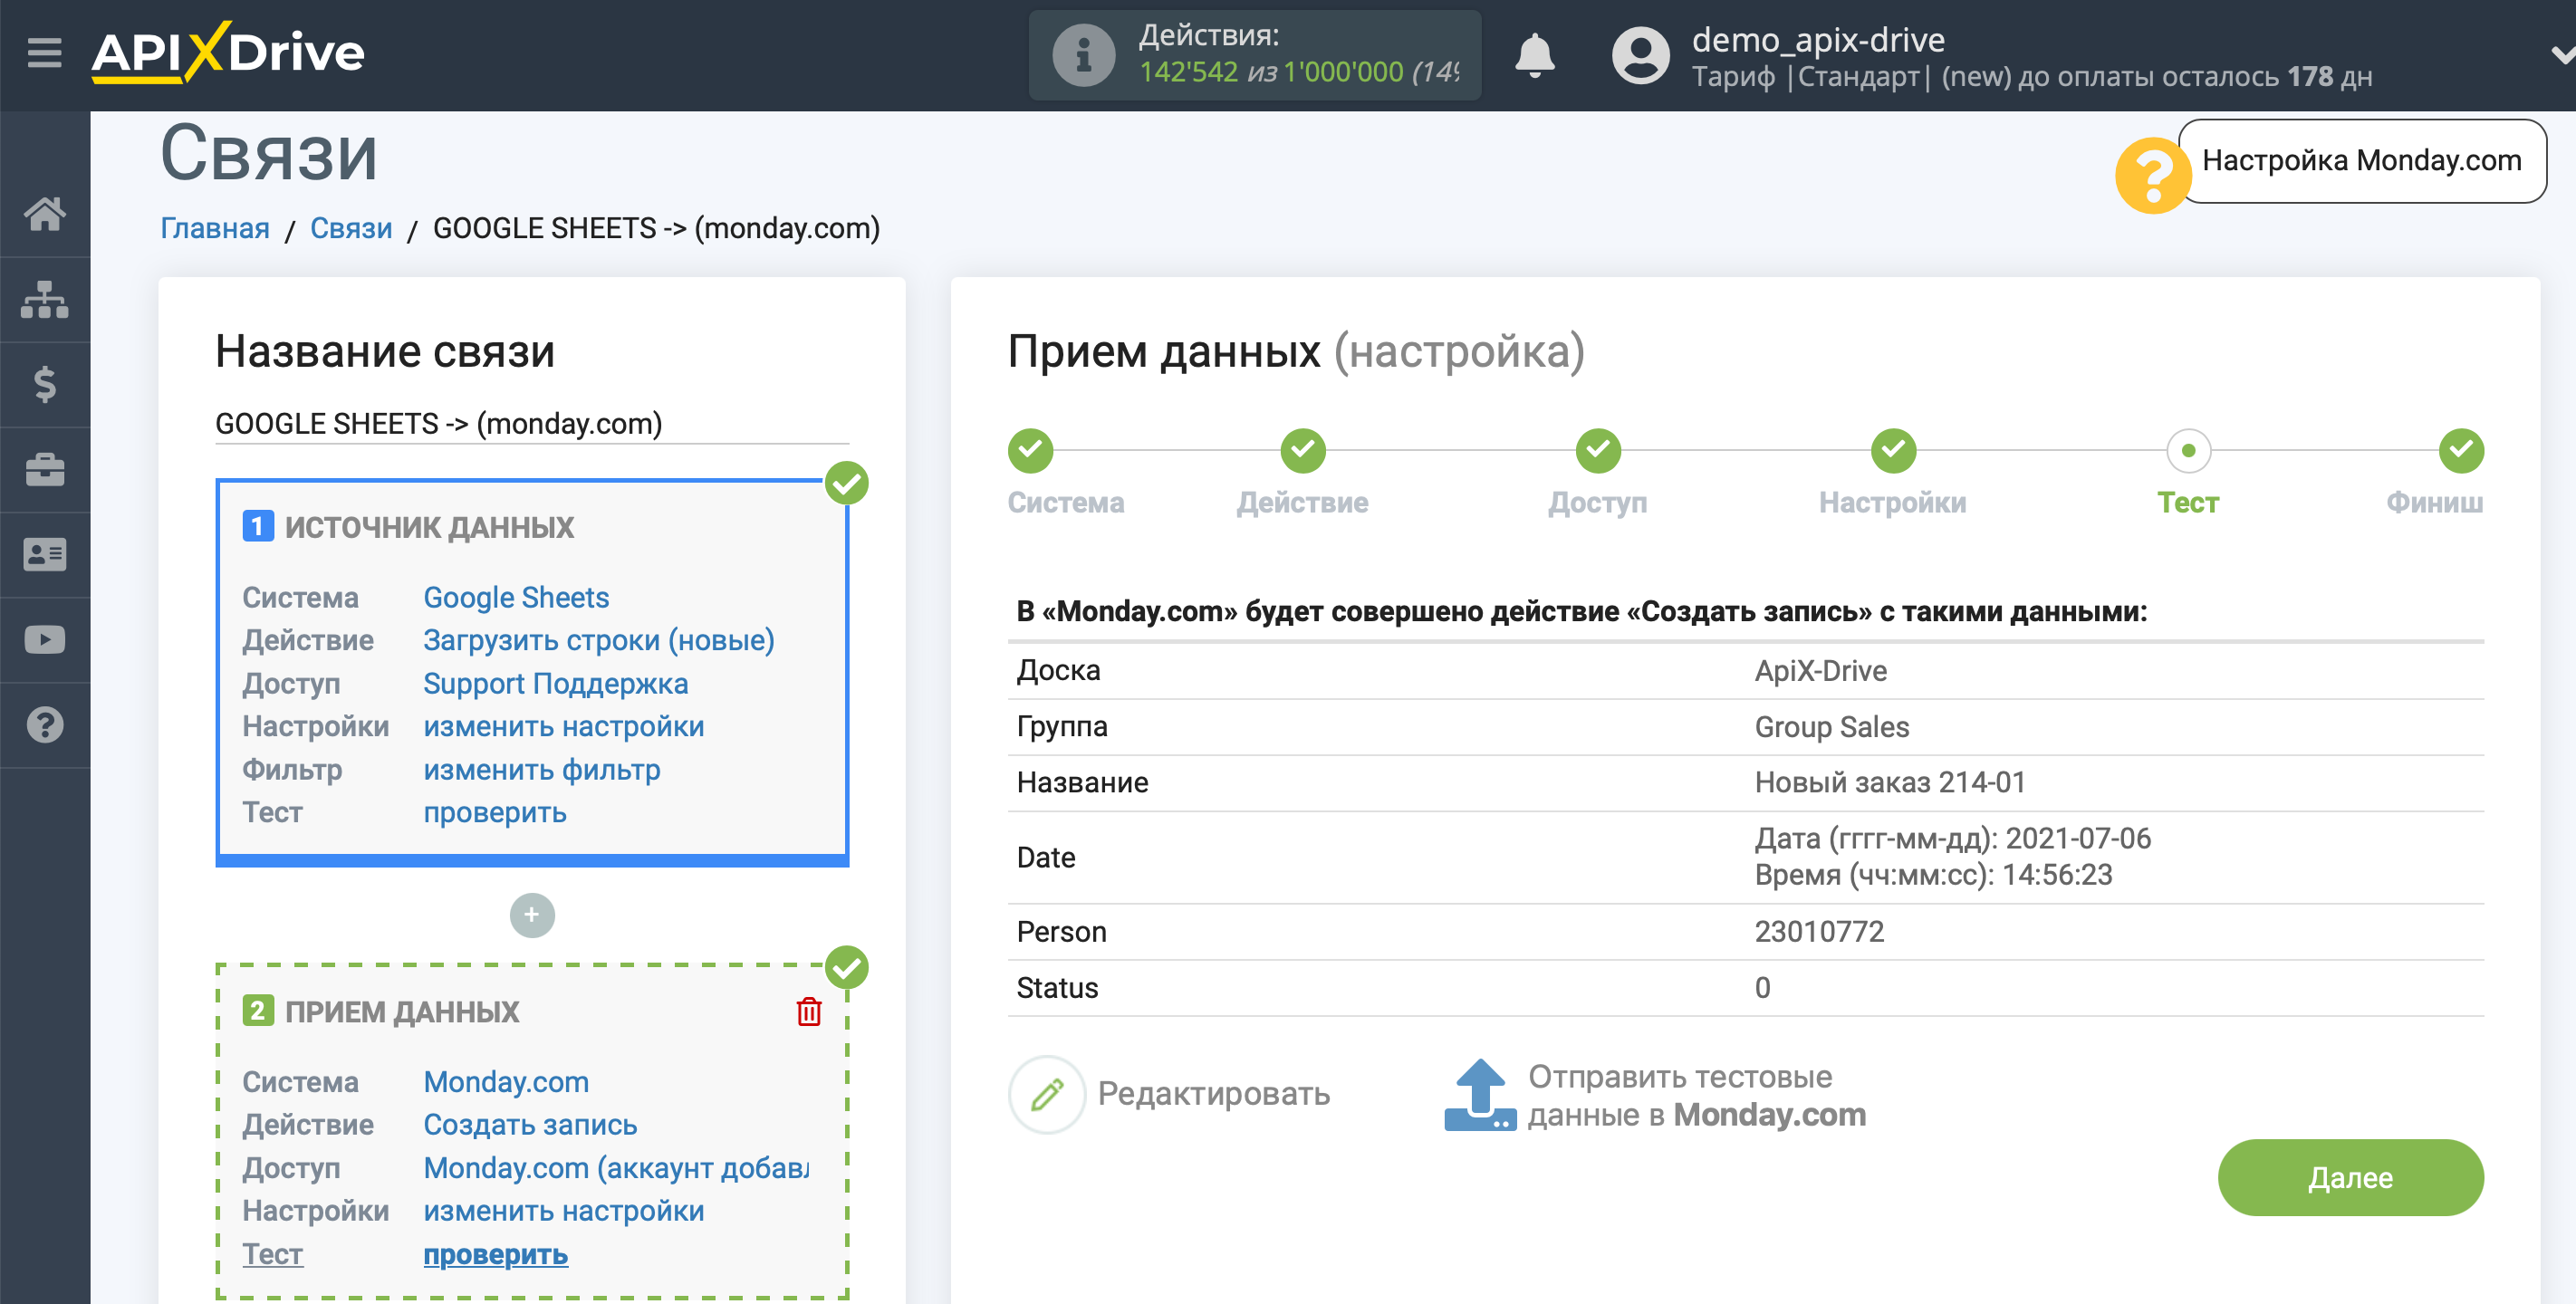Click receiver block проверить test link

(496, 1253)
